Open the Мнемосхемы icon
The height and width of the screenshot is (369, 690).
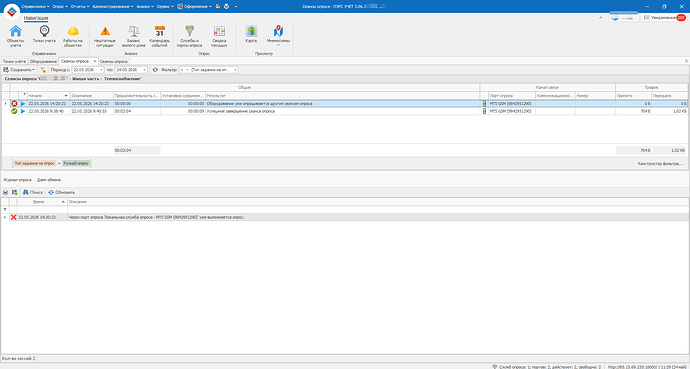click(x=278, y=35)
